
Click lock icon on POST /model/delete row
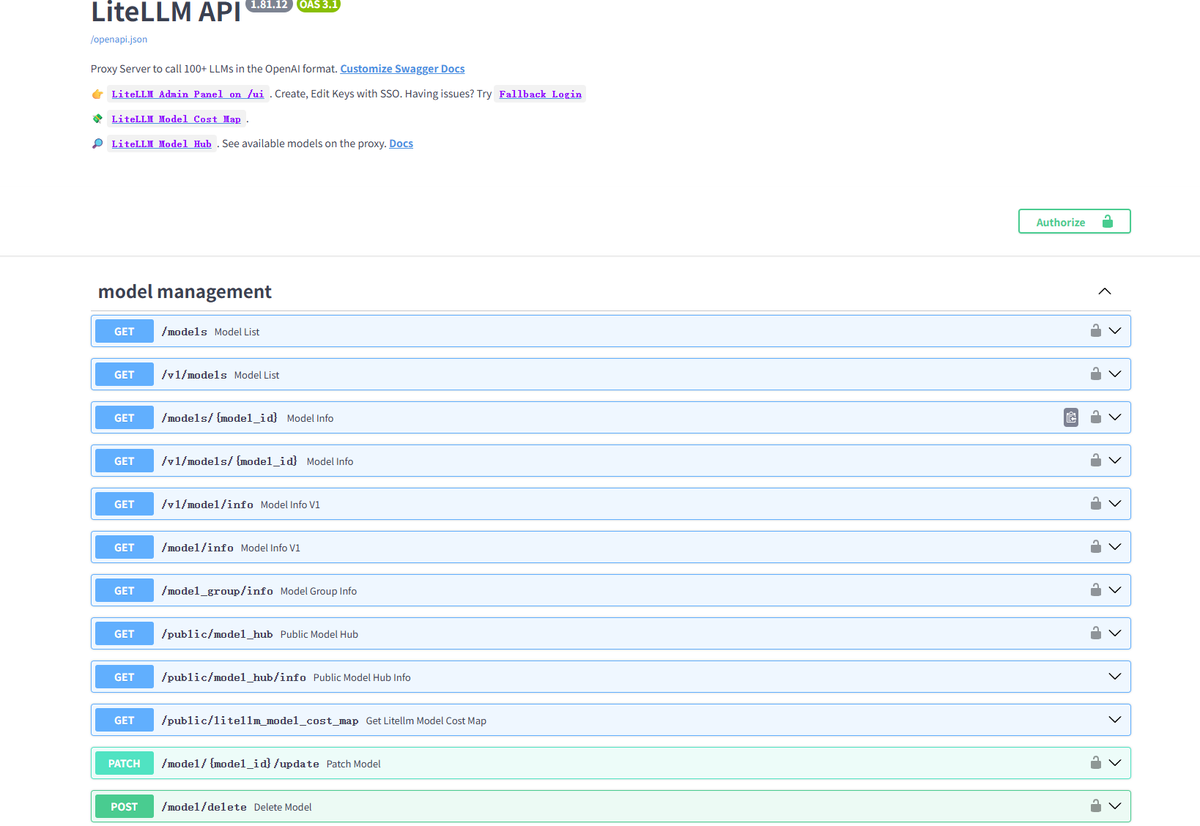coord(1096,806)
